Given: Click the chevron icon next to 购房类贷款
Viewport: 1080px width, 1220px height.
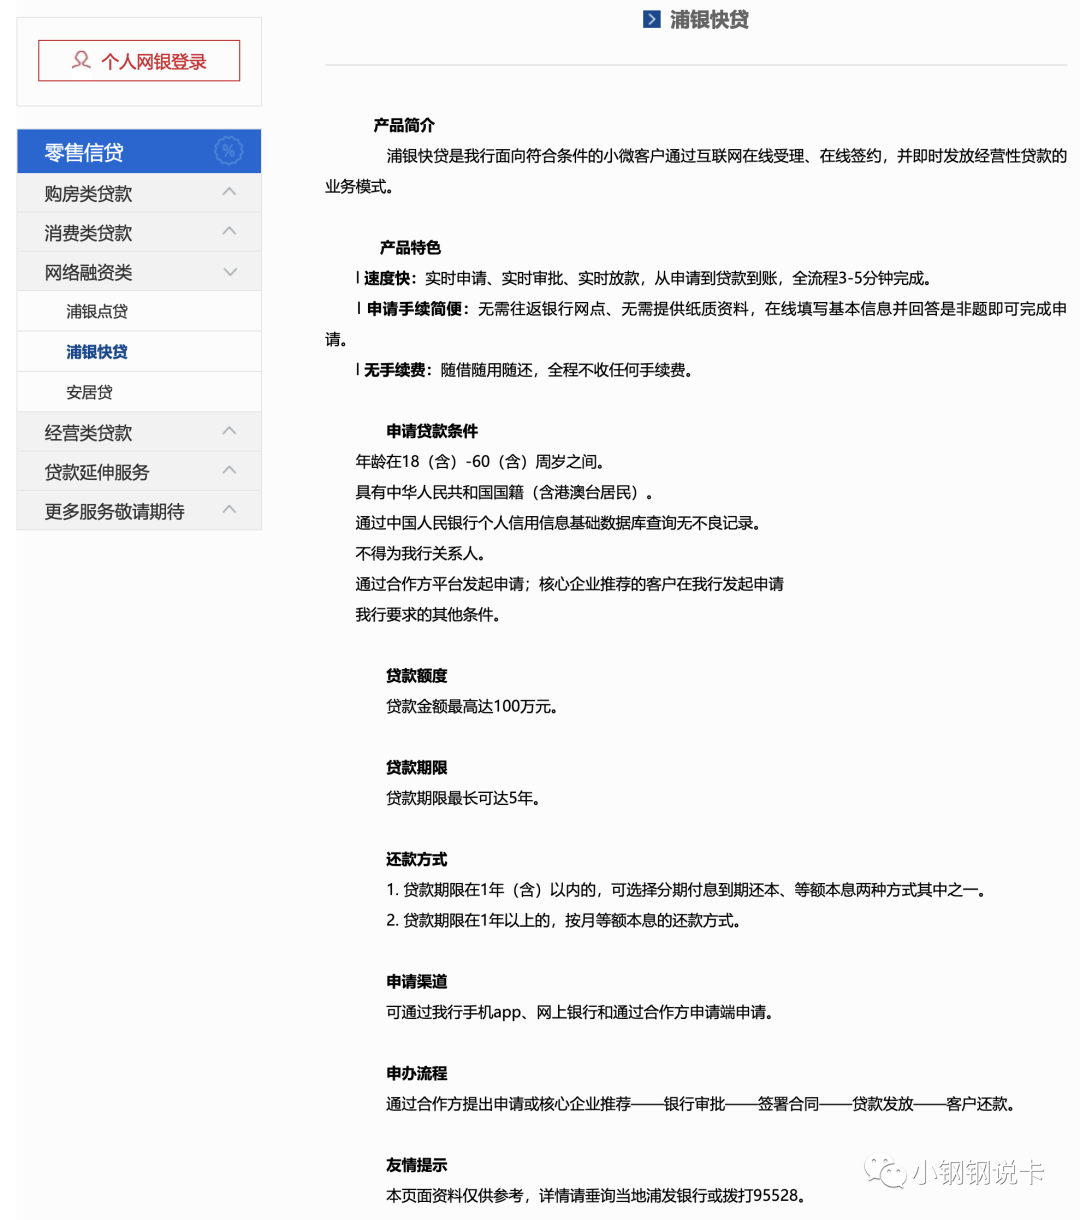Looking at the screenshot, I should click(x=228, y=191).
